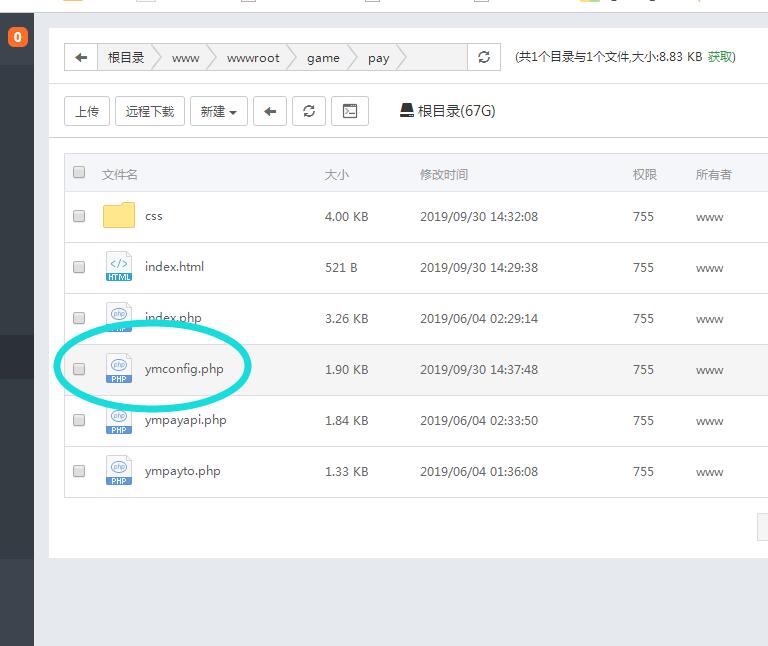Click the refresh icon beside the path bar

[x=484, y=58]
